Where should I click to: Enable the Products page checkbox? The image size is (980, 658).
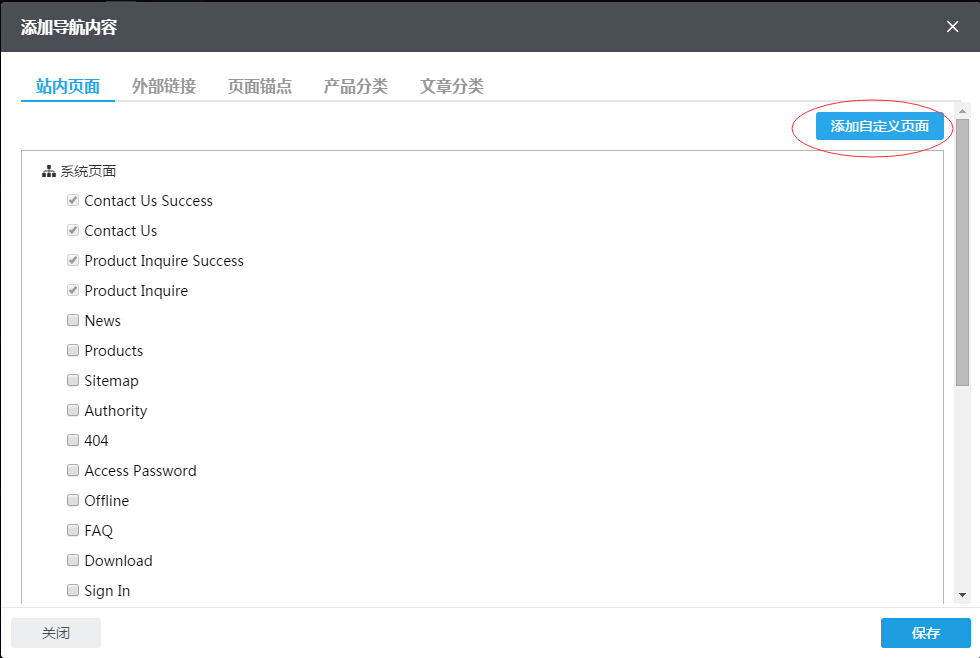(73, 351)
